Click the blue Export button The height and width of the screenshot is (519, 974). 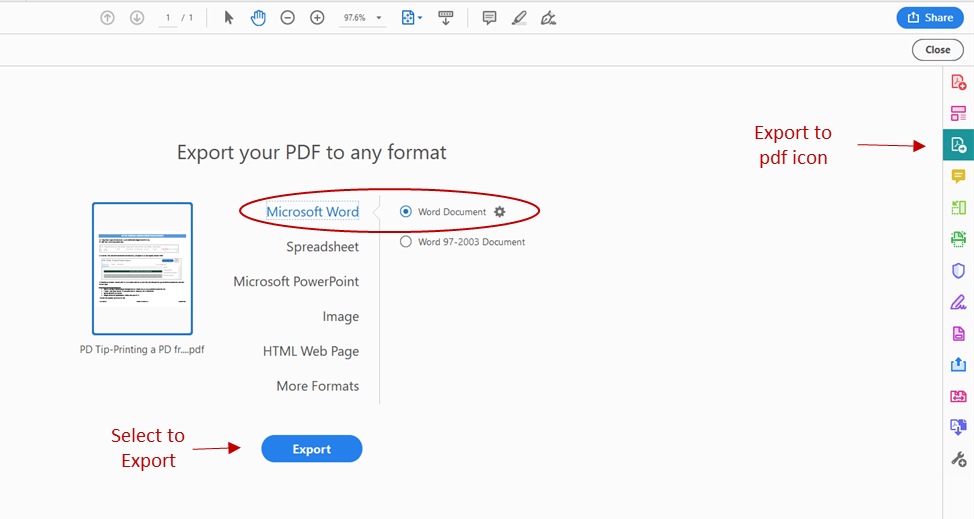(312, 449)
